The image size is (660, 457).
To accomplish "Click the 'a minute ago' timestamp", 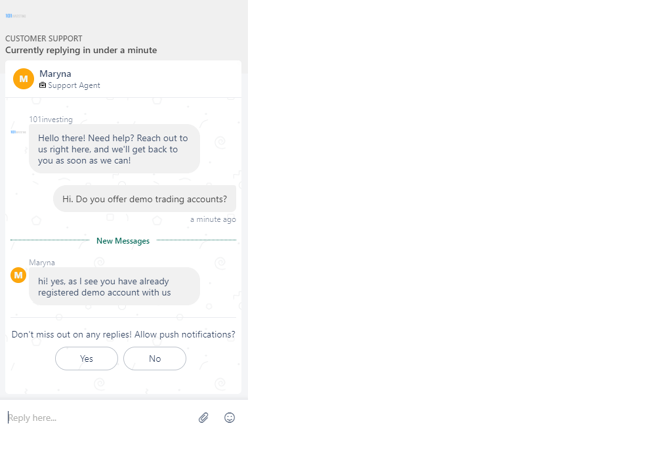I will 213,219.
